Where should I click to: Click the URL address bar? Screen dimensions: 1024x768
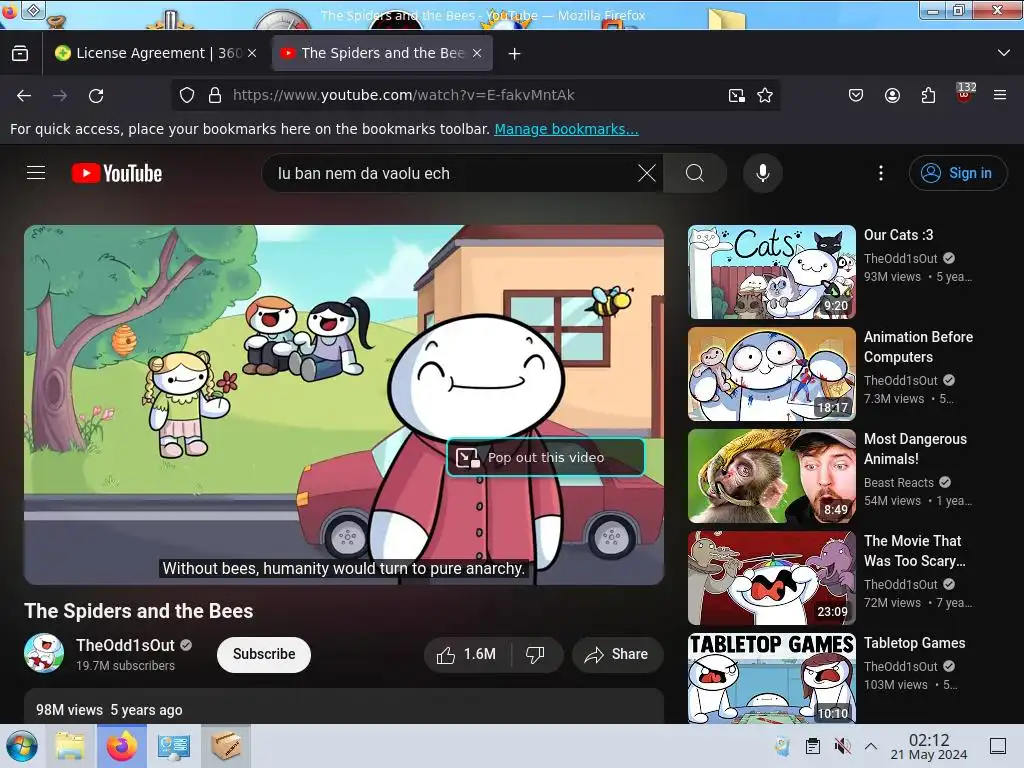point(477,95)
